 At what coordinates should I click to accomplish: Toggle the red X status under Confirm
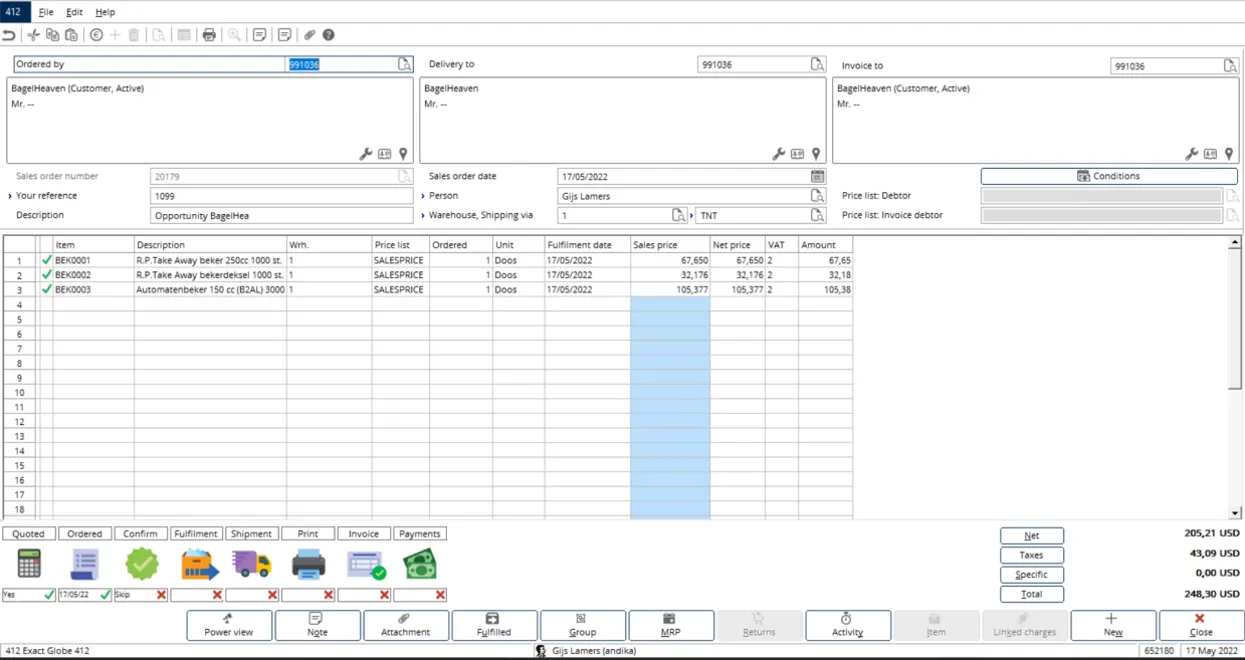click(x=161, y=595)
